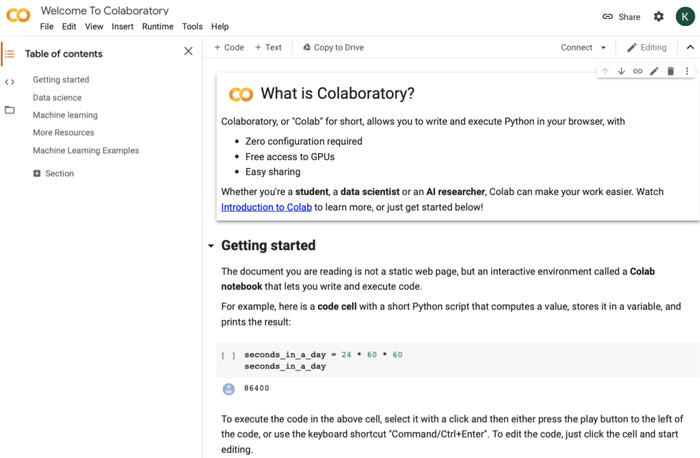The height and width of the screenshot is (458, 700).
Task: Delete the cell with trash icon
Action: (x=670, y=71)
